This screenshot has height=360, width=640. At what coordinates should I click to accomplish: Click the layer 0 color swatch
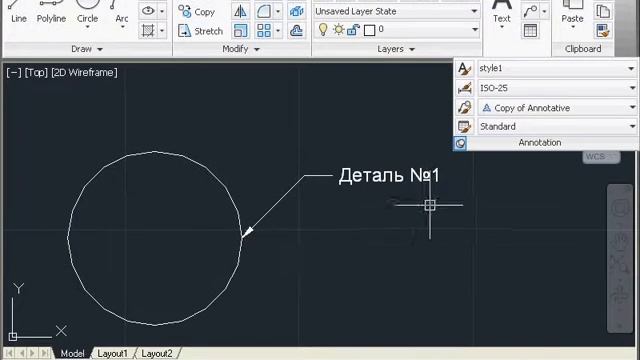(369, 30)
